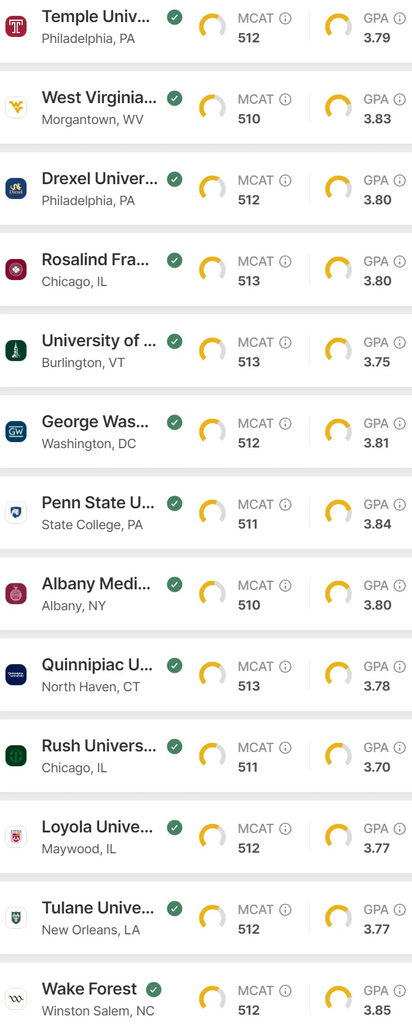Click verified badge beside Quinnipiac University

point(174,665)
